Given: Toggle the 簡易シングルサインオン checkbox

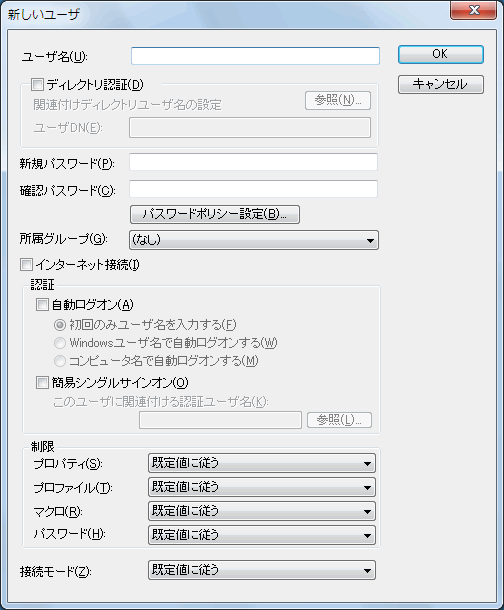Looking at the screenshot, I should [x=42, y=383].
